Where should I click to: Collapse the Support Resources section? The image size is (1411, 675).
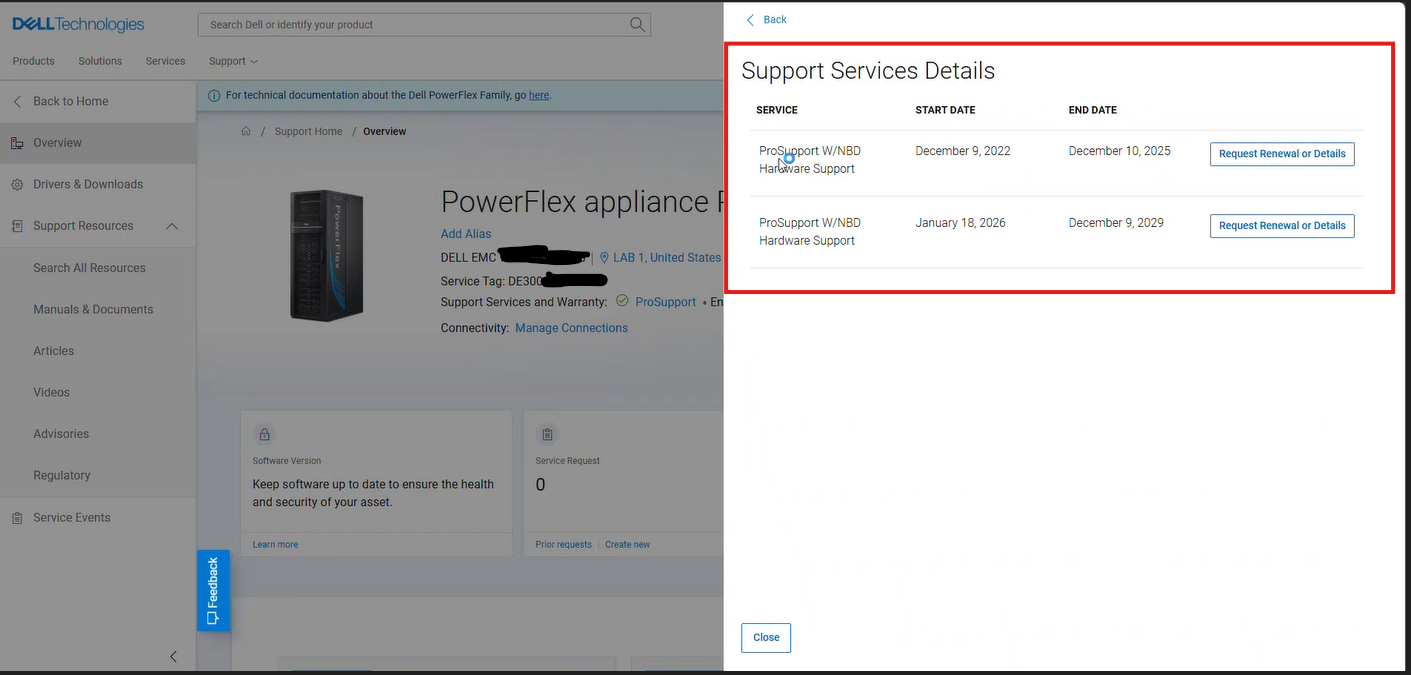[x=172, y=226]
